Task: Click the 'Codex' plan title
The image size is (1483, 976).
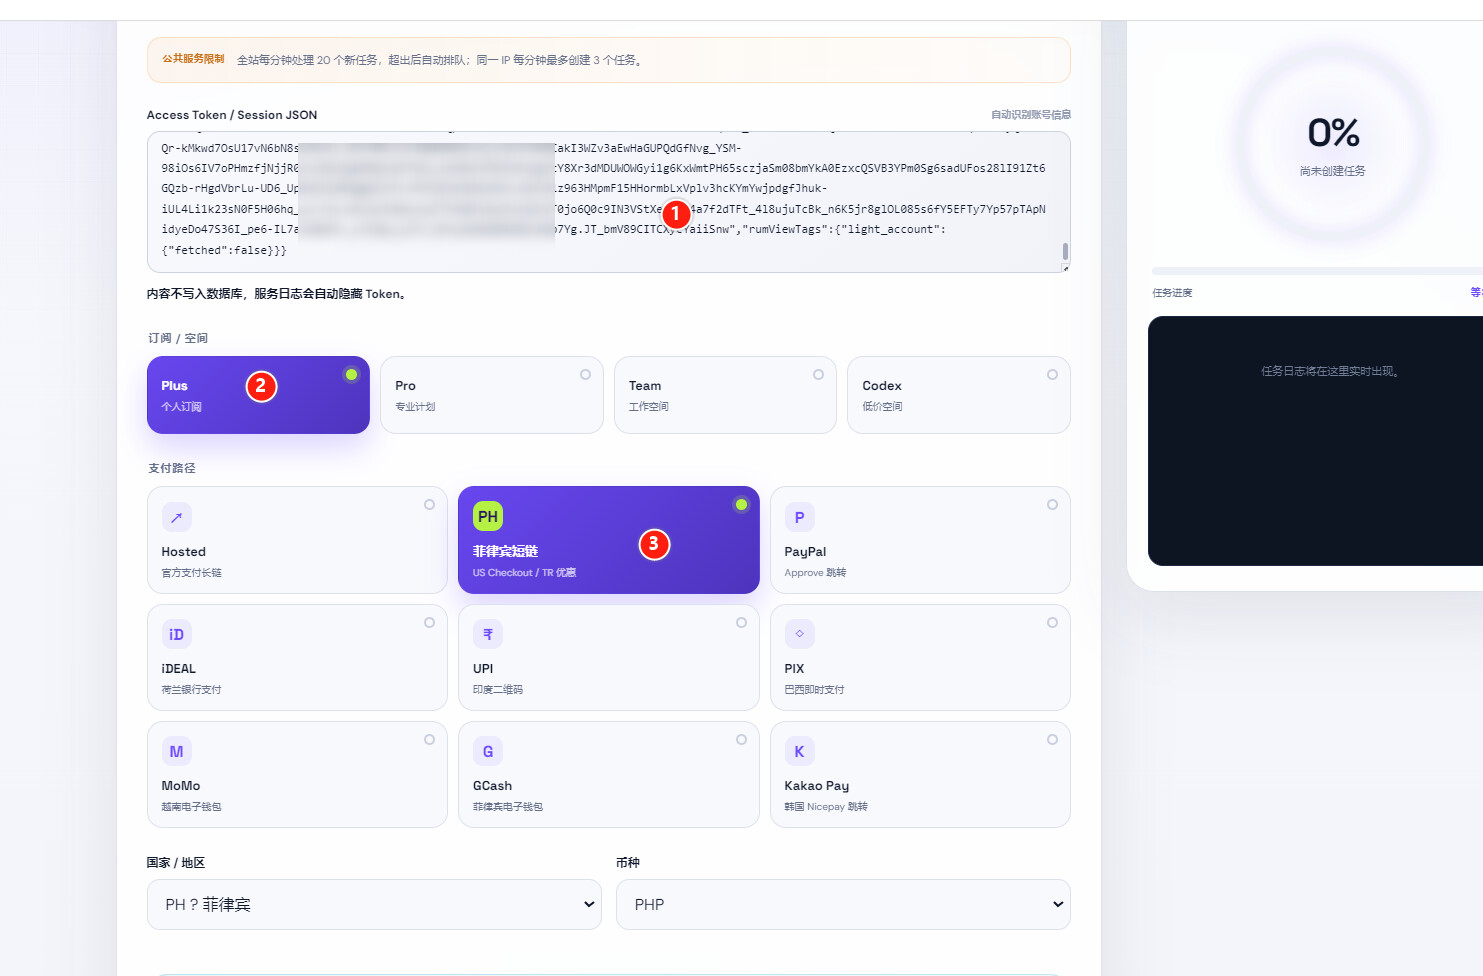Action: (x=882, y=386)
